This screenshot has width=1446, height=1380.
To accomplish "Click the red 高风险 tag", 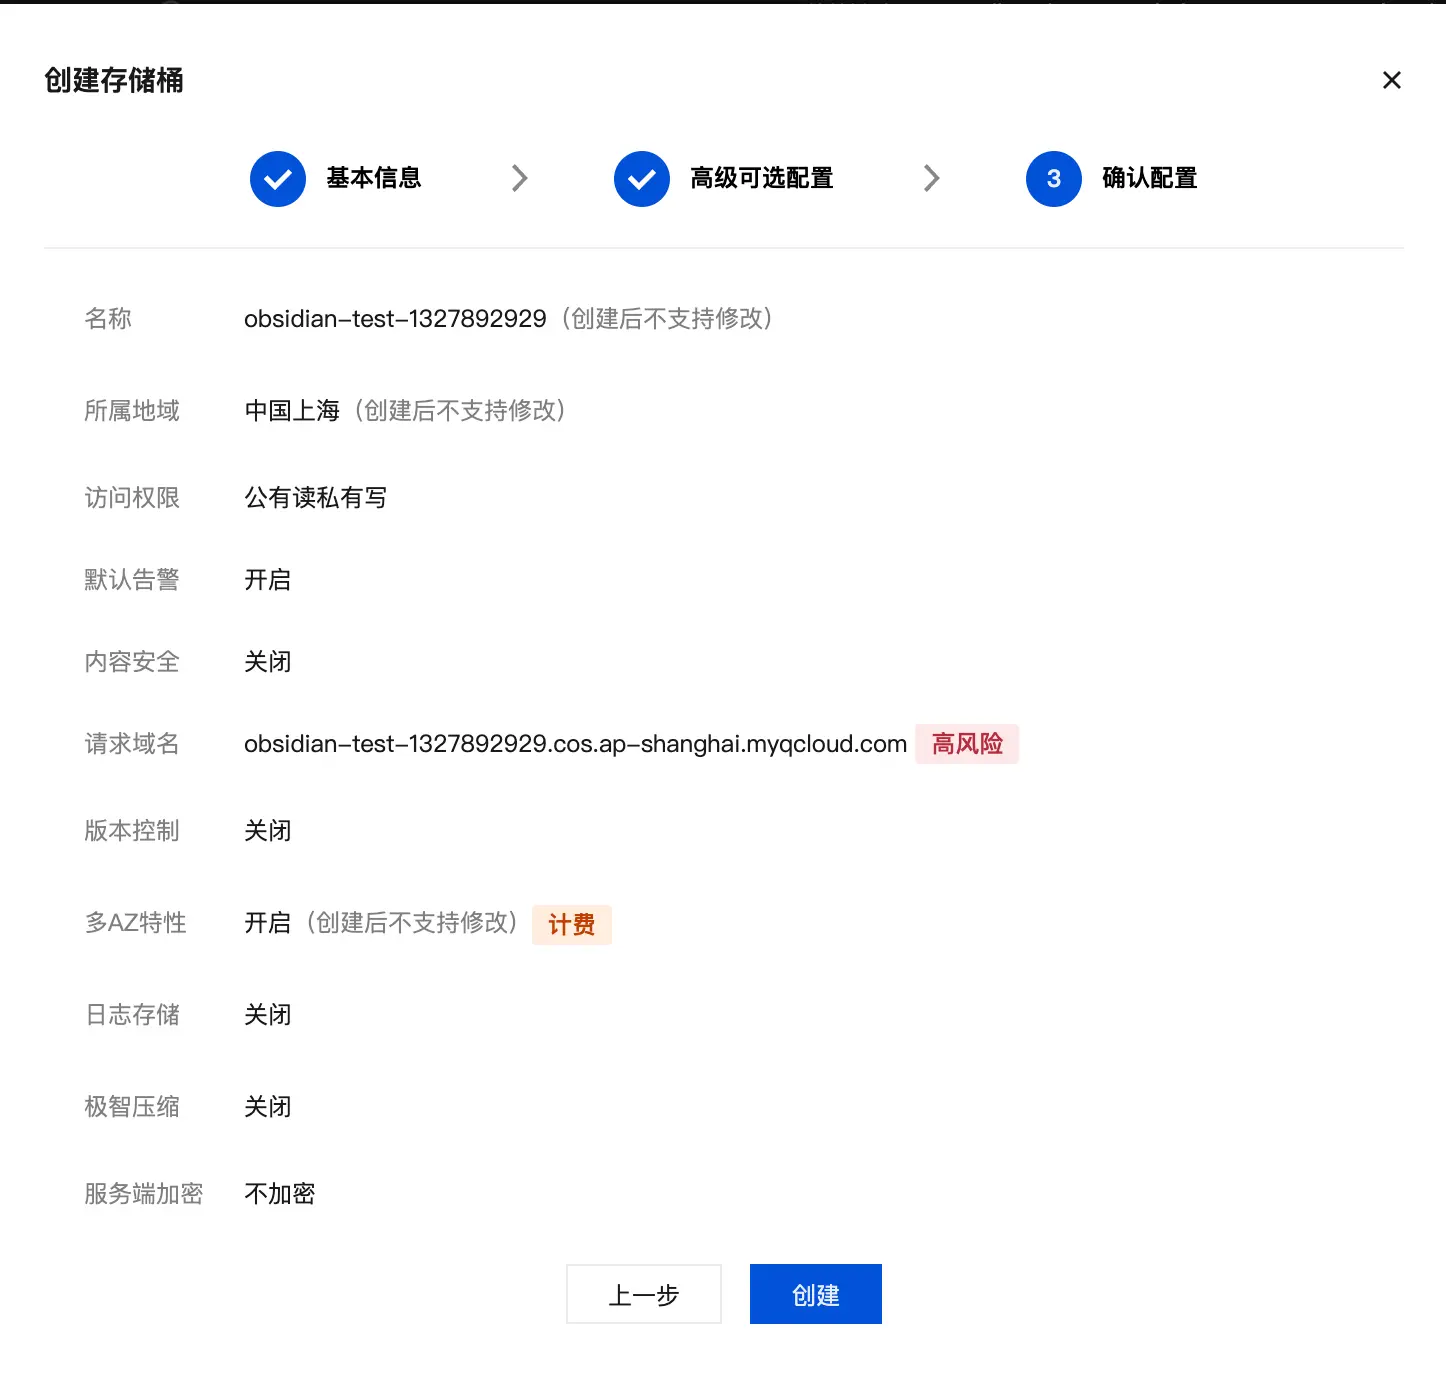I will pos(967,744).
